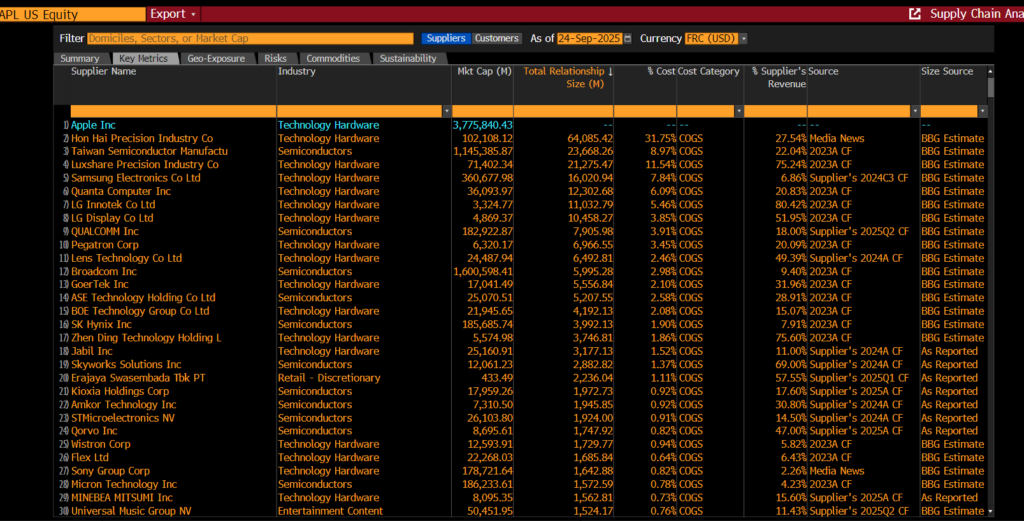This screenshot has width=1024, height=521.
Task: Open the calendar picker next to the date
Action: click(x=627, y=39)
